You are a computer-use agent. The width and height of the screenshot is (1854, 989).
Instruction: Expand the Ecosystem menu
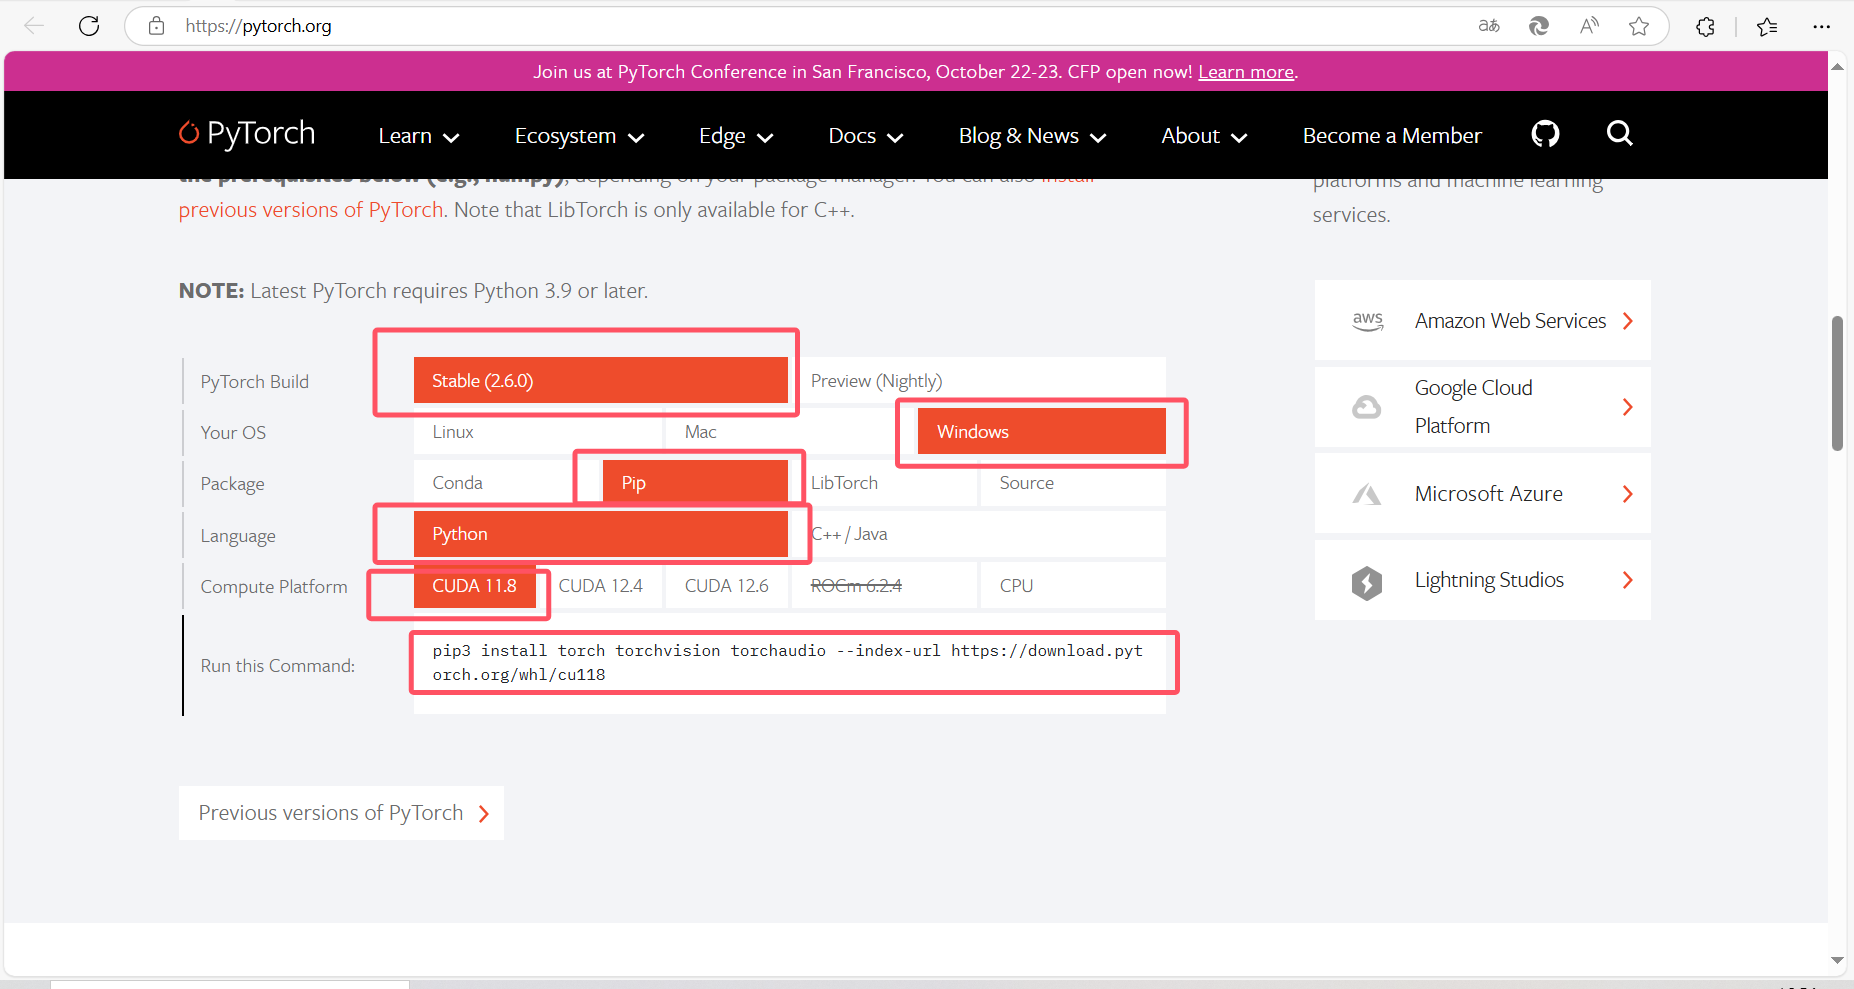(x=580, y=136)
